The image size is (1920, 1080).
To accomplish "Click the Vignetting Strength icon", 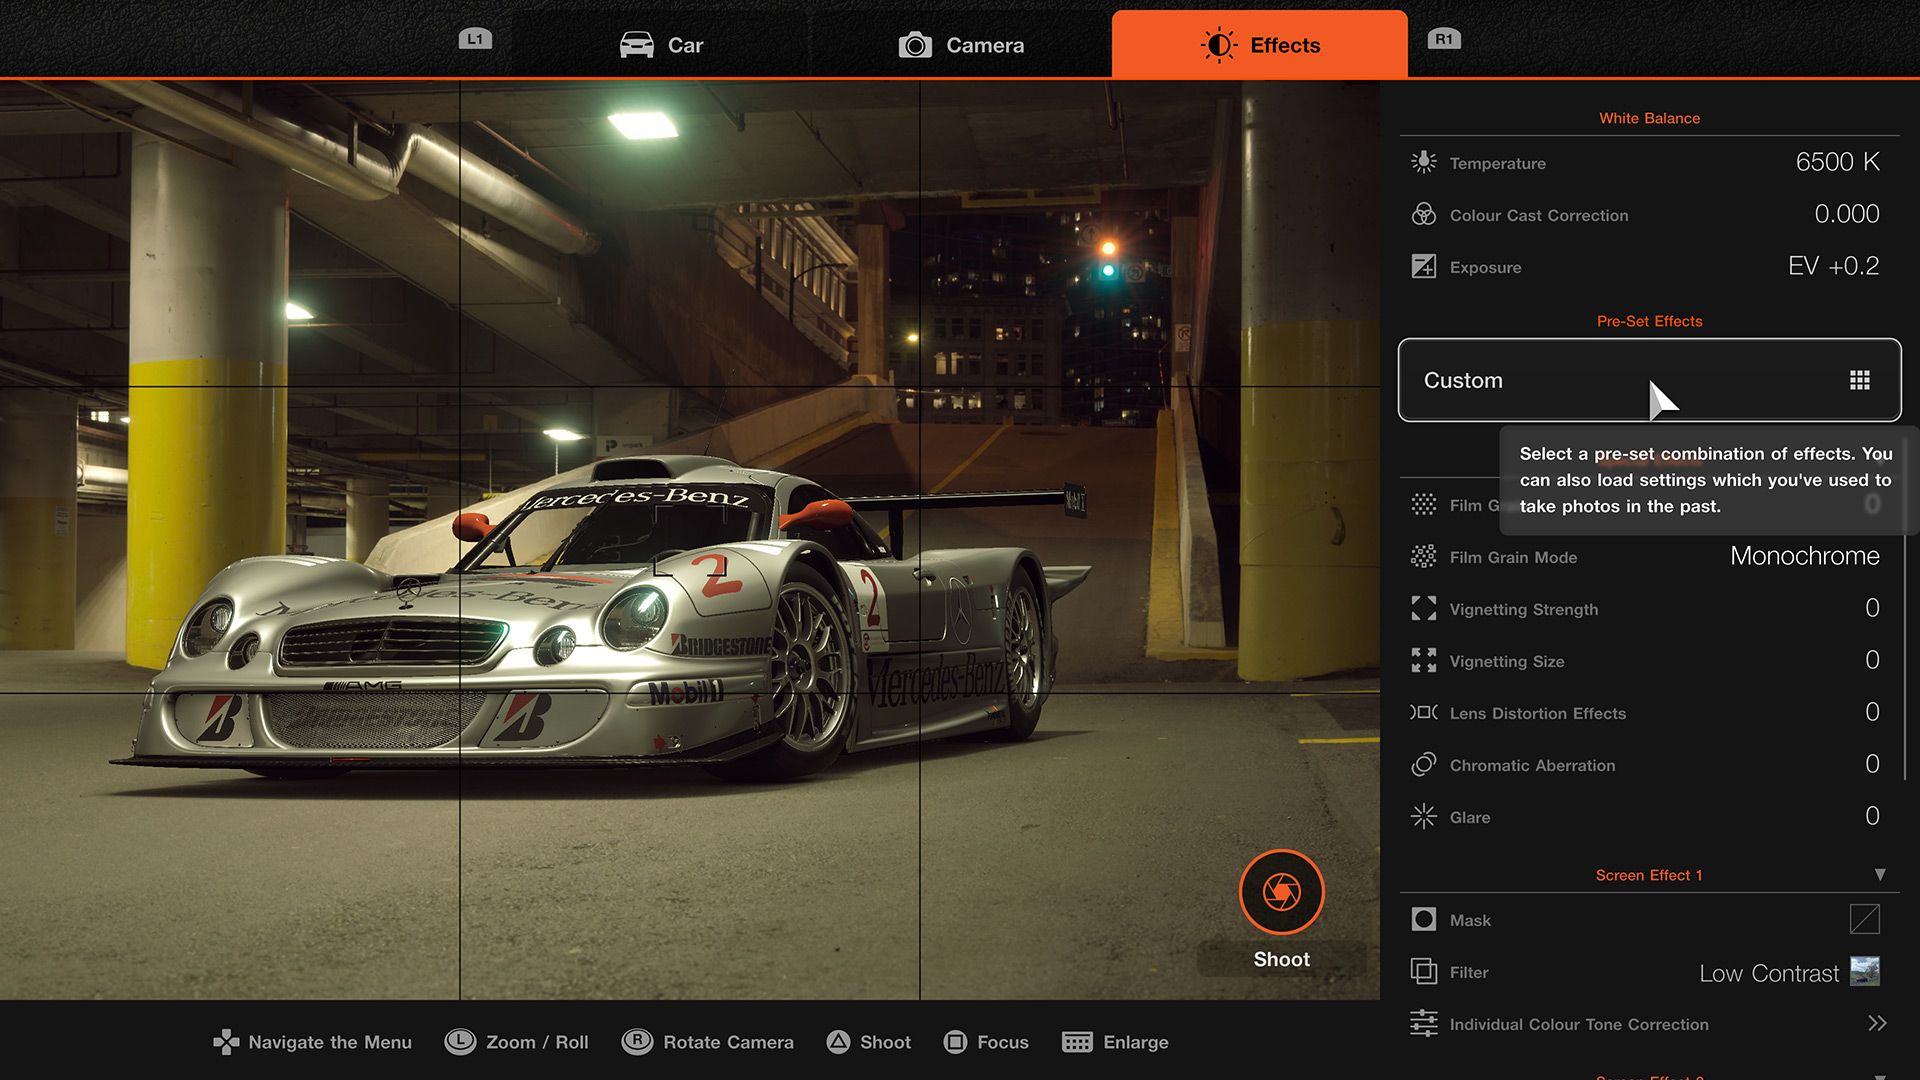I will click(x=1422, y=608).
